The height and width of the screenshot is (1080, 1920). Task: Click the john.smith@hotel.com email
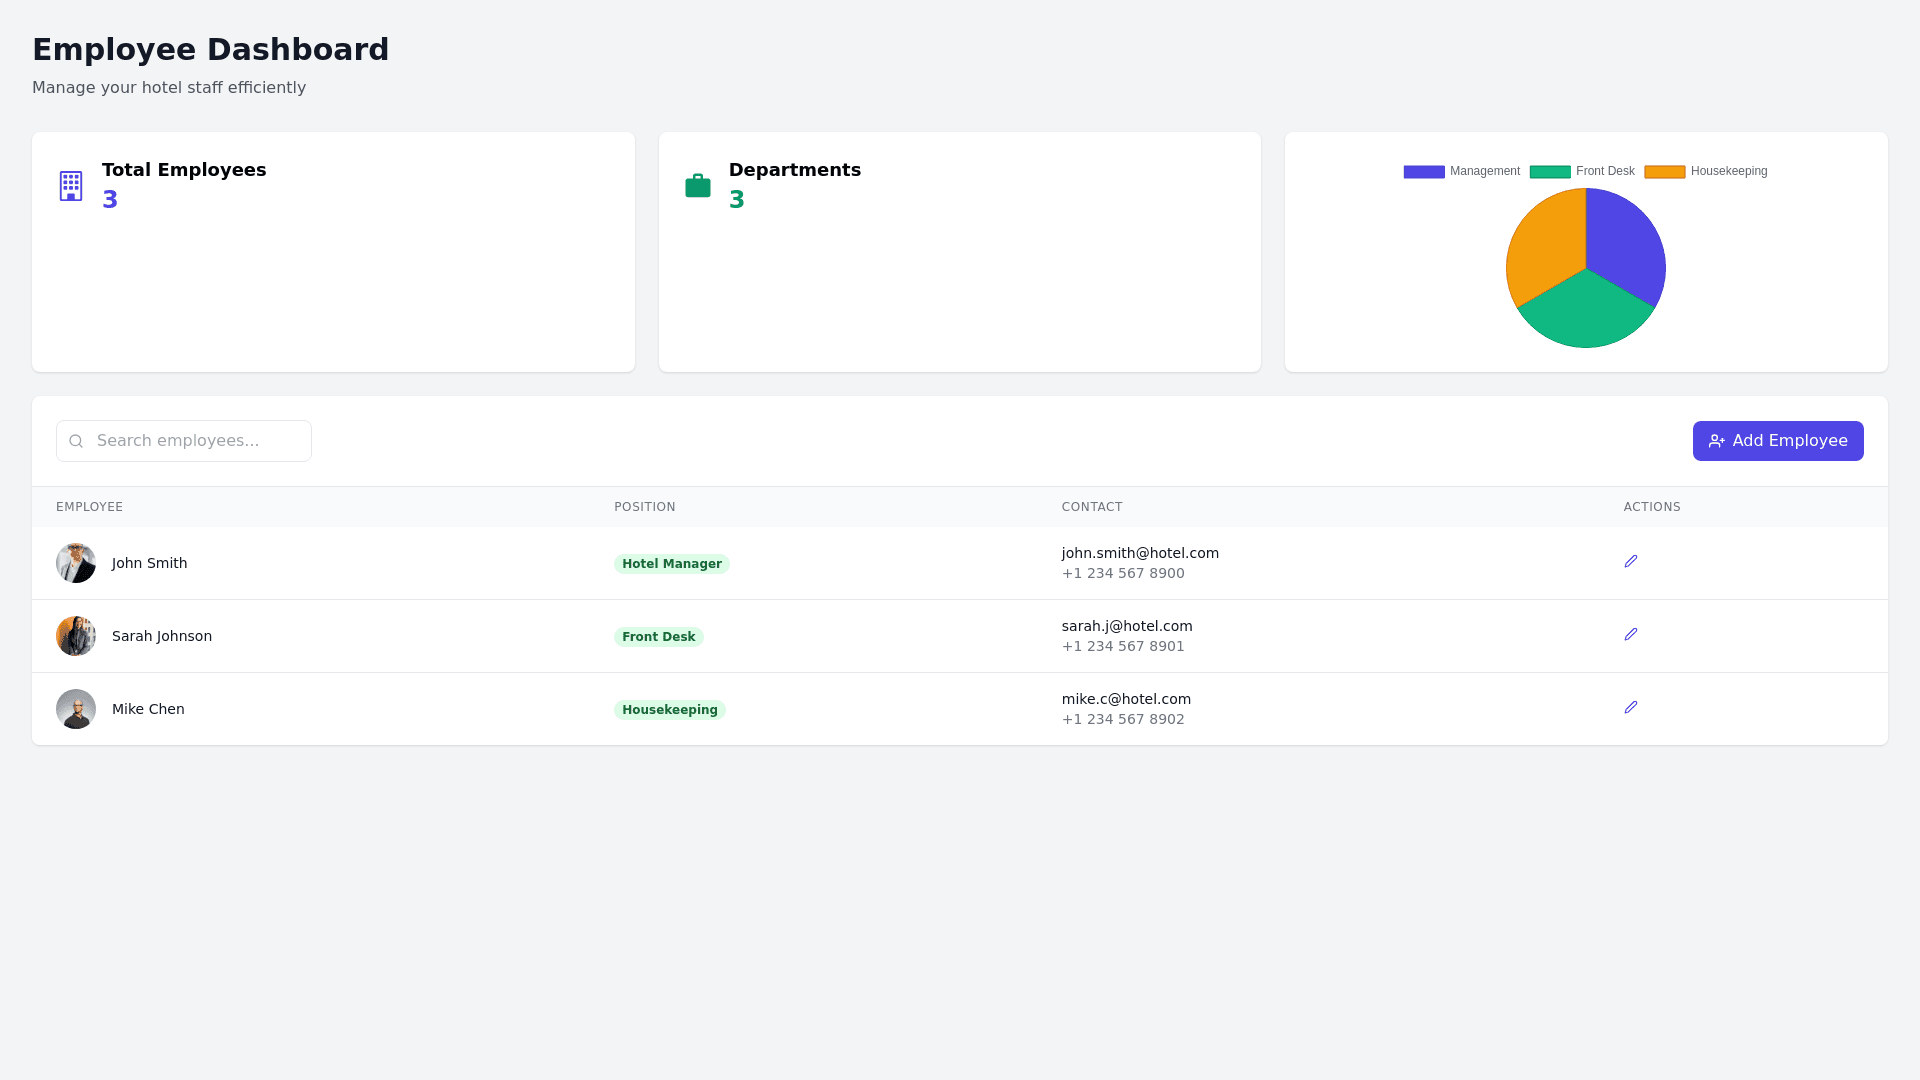(1140, 553)
